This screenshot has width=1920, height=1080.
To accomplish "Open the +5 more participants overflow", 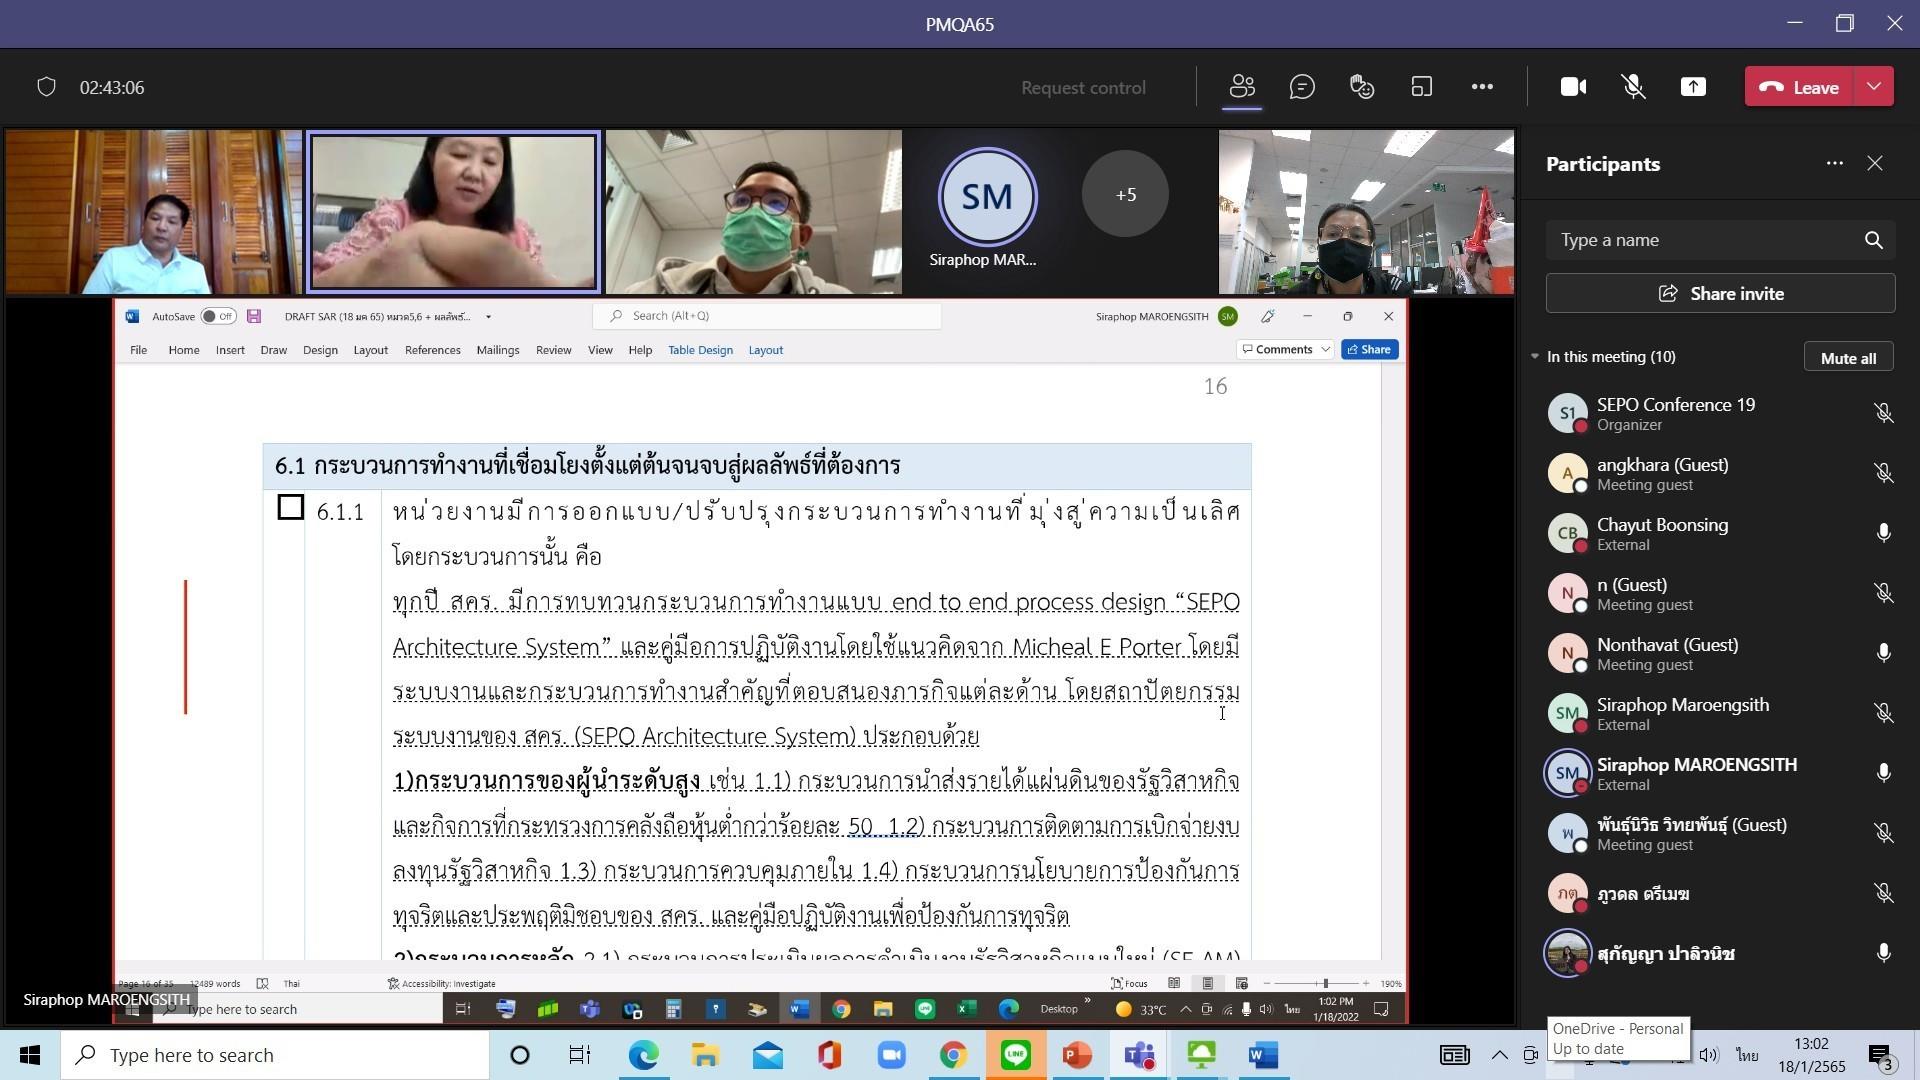I will click(1125, 195).
